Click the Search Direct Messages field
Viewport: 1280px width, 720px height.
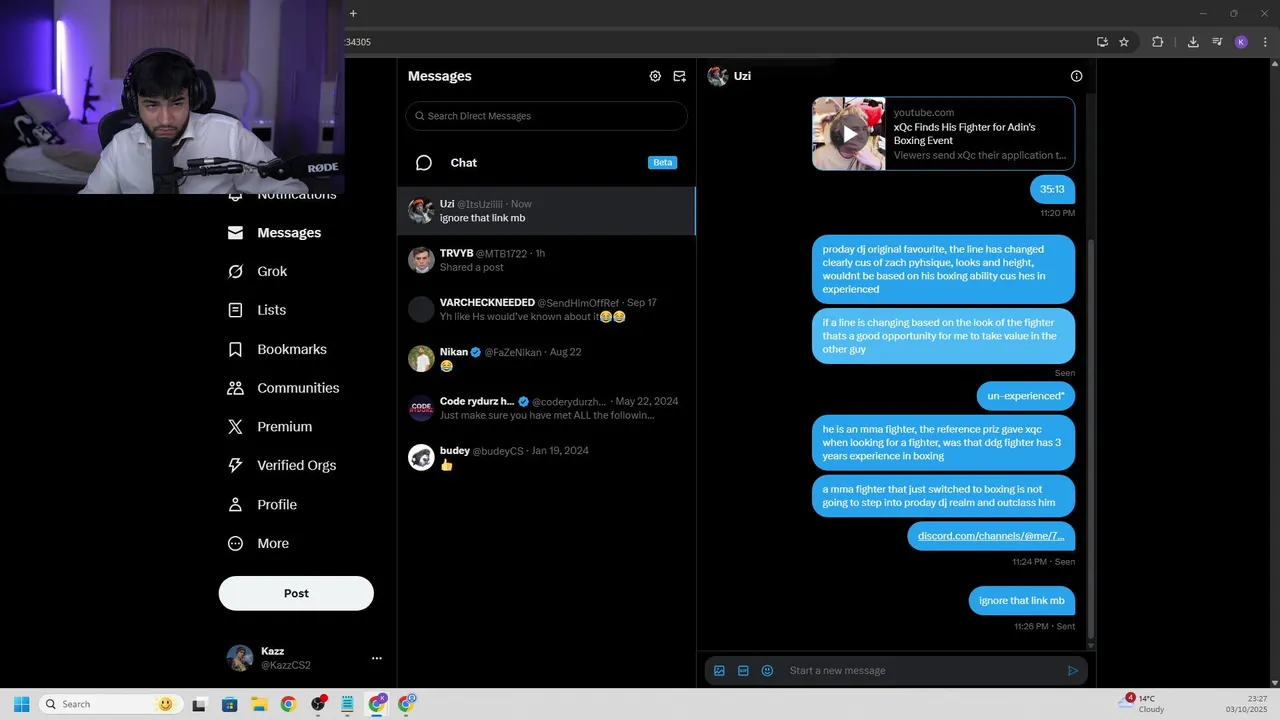point(546,116)
